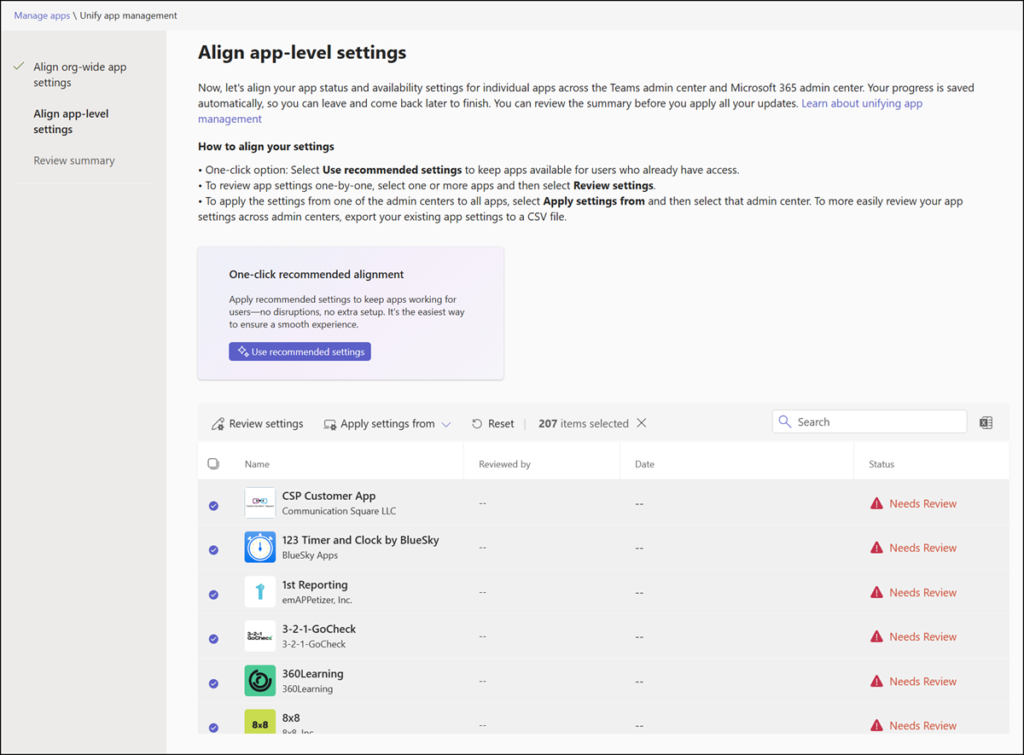Click warning icon in 360Learning row

(x=876, y=681)
